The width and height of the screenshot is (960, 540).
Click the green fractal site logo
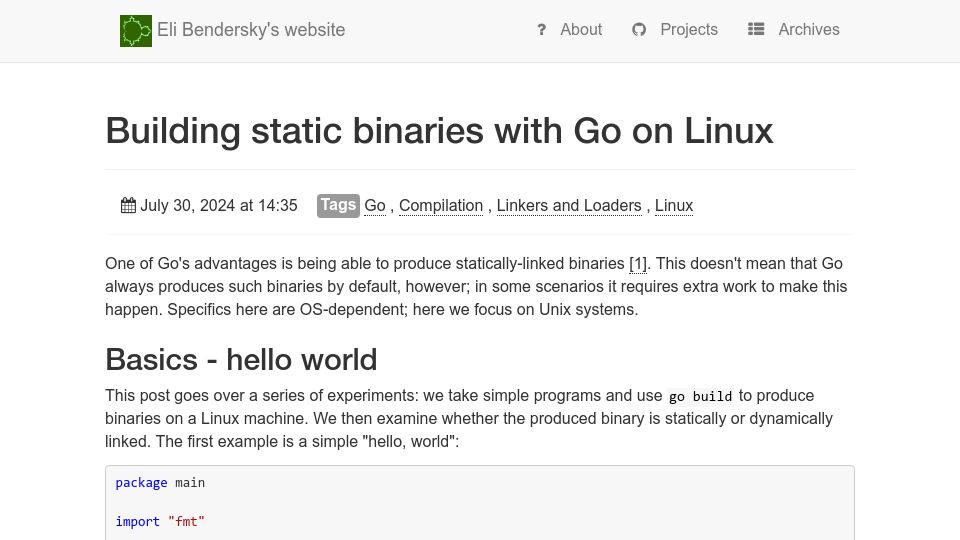[x=136, y=31]
